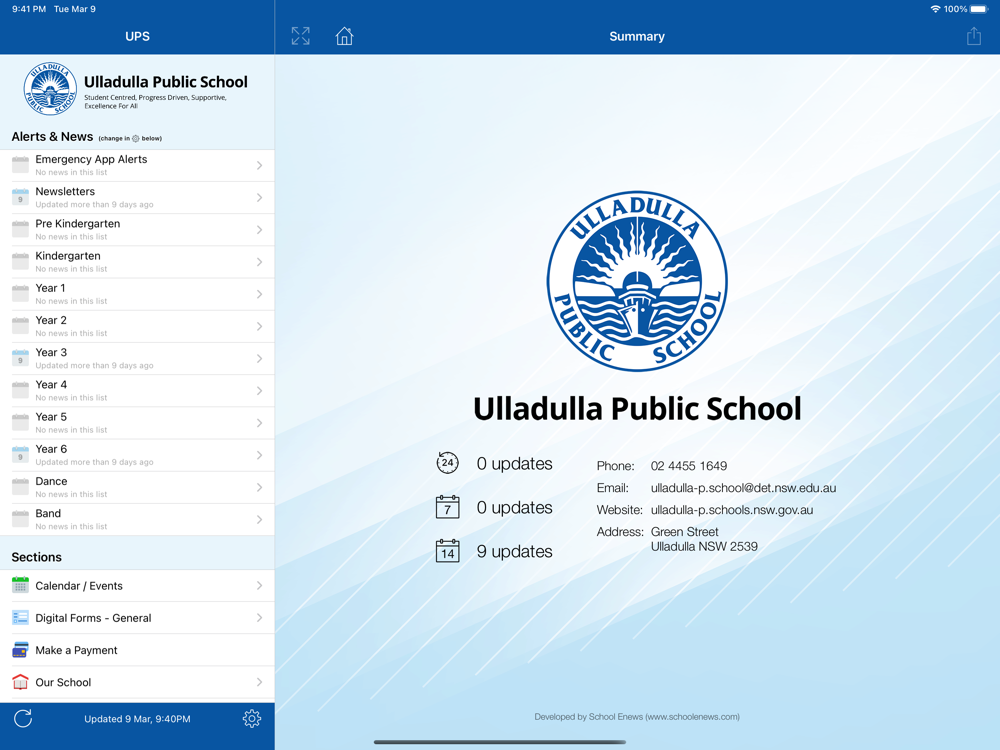Open Digital Forms - General section
1000x750 pixels.
(137, 617)
